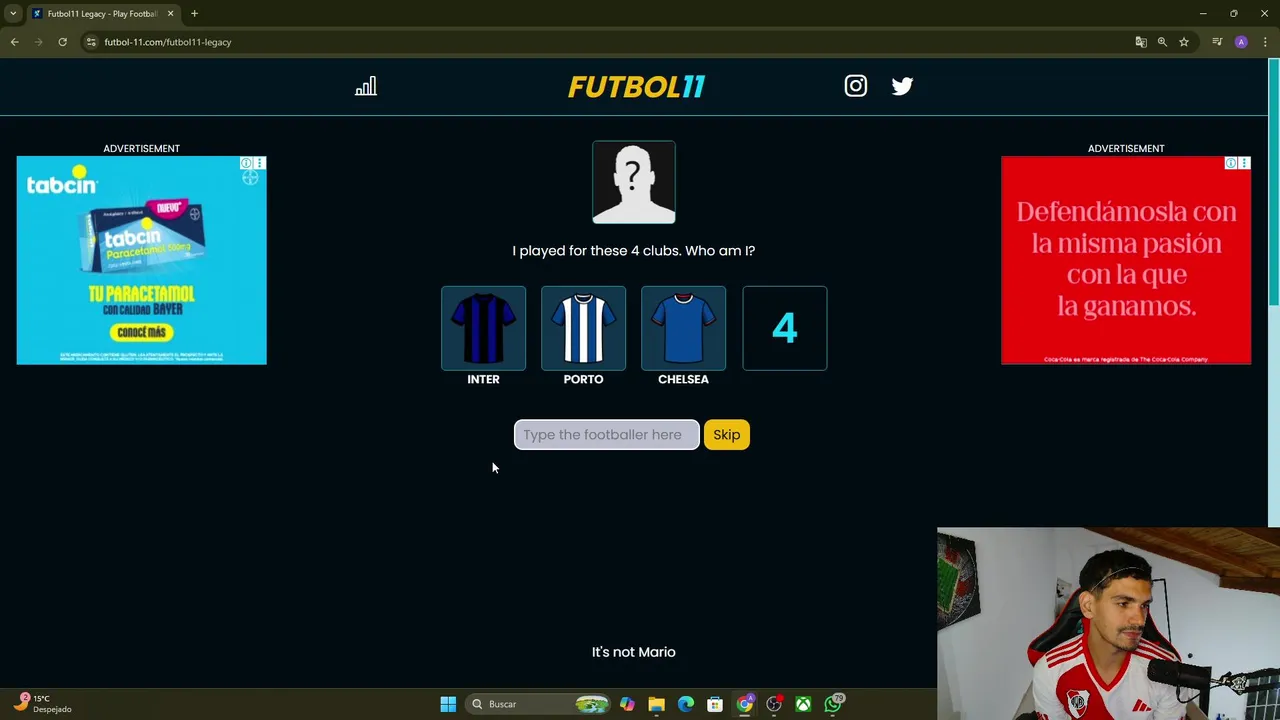Close the tabcin ad via AdChoices icon
The height and width of the screenshot is (720, 1280).
(x=246, y=163)
